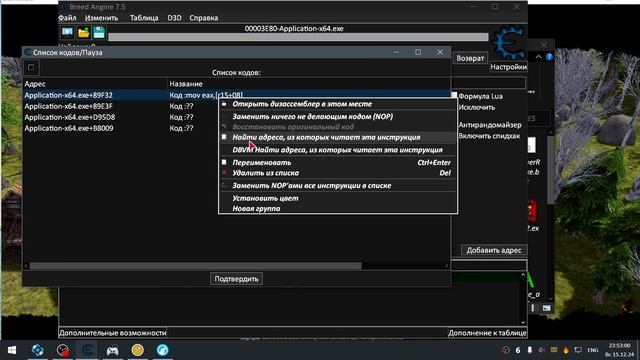Open the blue diamond app in taskbar
This screenshot has height=360, width=640.
point(38,350)
